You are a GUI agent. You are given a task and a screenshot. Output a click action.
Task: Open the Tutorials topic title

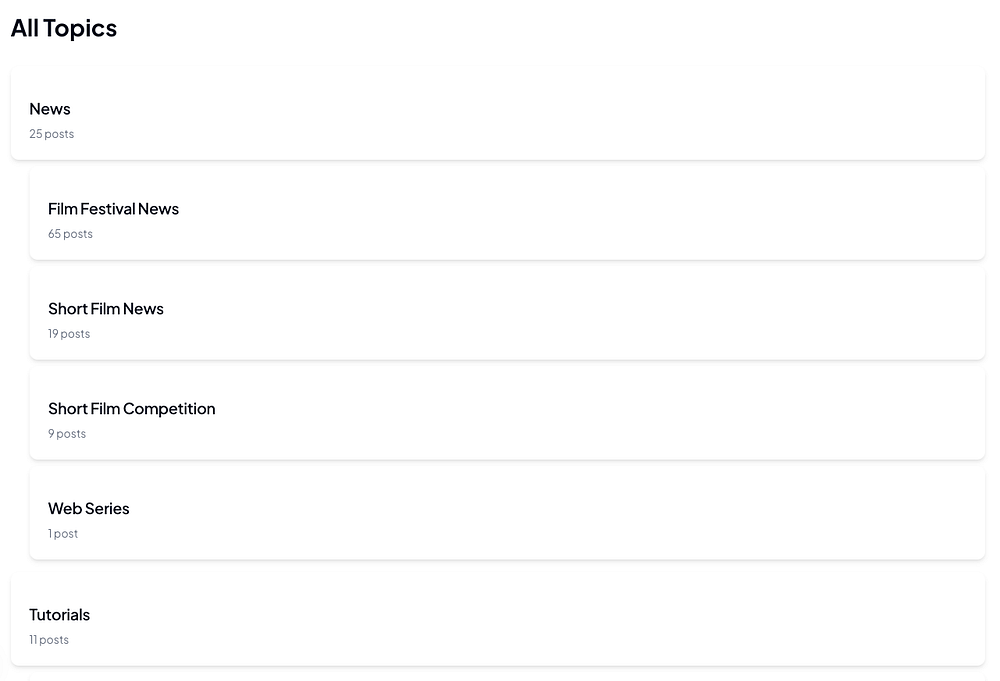click(x=59, y=615)
